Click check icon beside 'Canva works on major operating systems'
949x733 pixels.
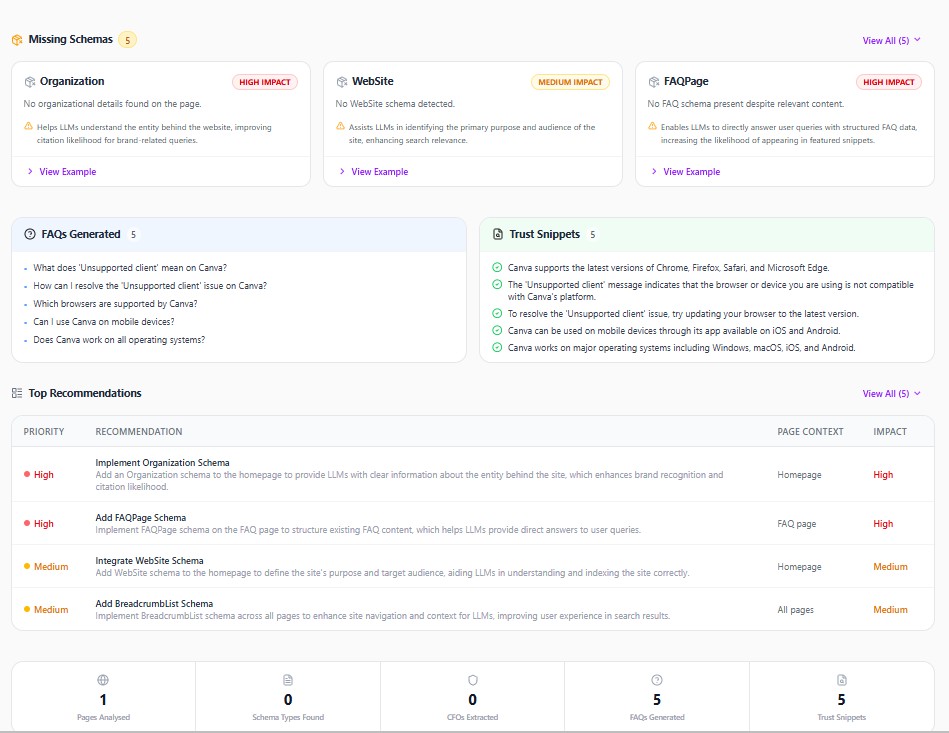[497, 347]
